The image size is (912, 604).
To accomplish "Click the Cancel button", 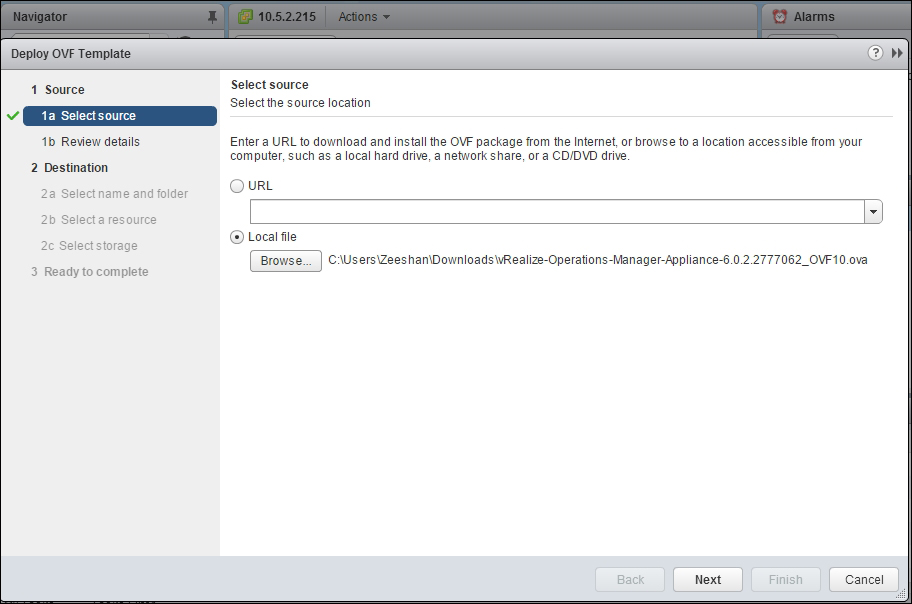I will pyautogui.click(x=864, y=579).
